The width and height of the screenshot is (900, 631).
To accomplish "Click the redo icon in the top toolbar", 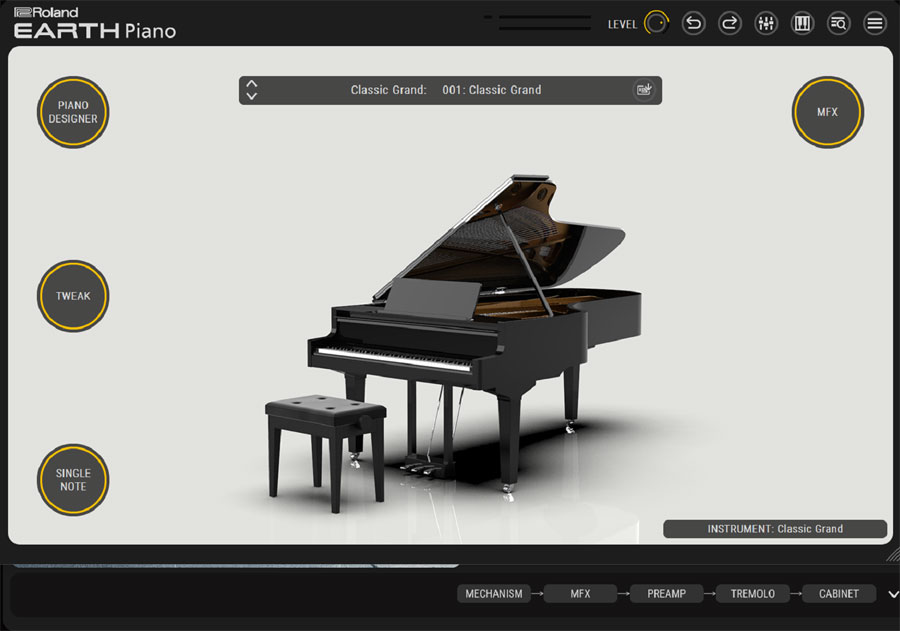I will coord(730,22).
